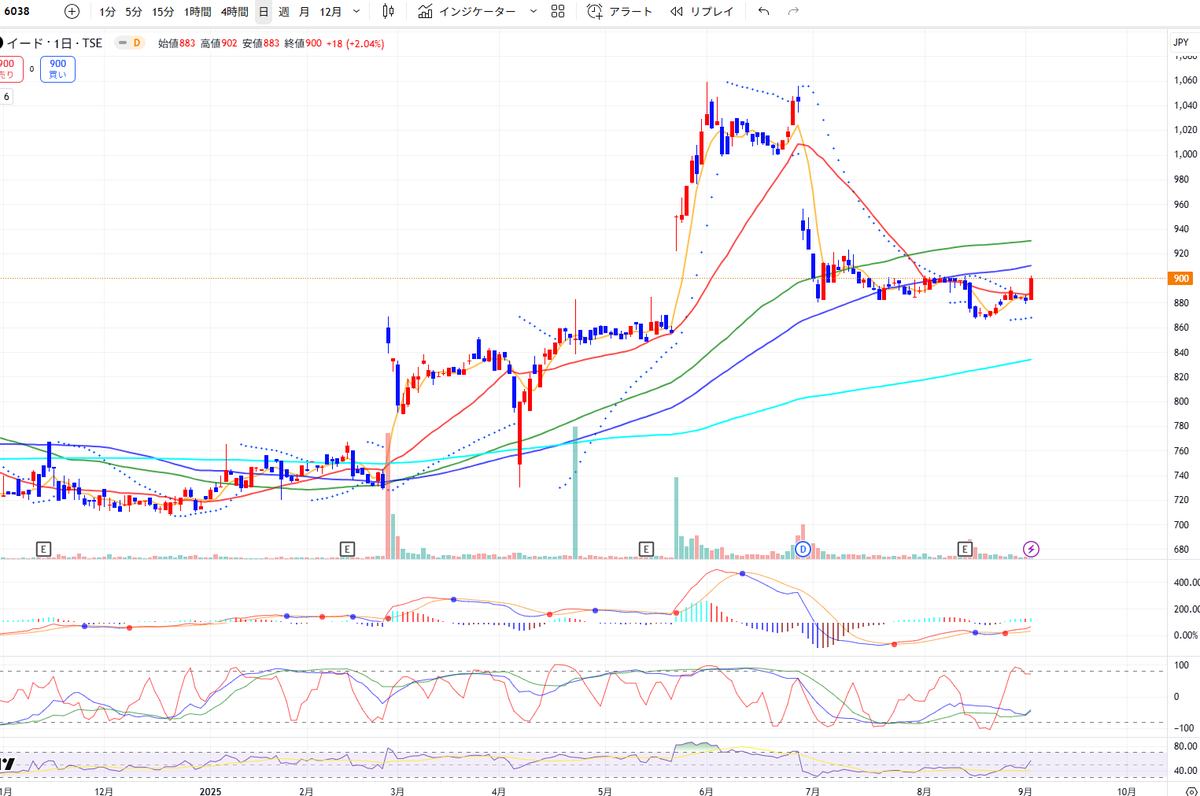Click the 800 price scale label
This screenshot has width=1200, height=796.
(1181, 401)
